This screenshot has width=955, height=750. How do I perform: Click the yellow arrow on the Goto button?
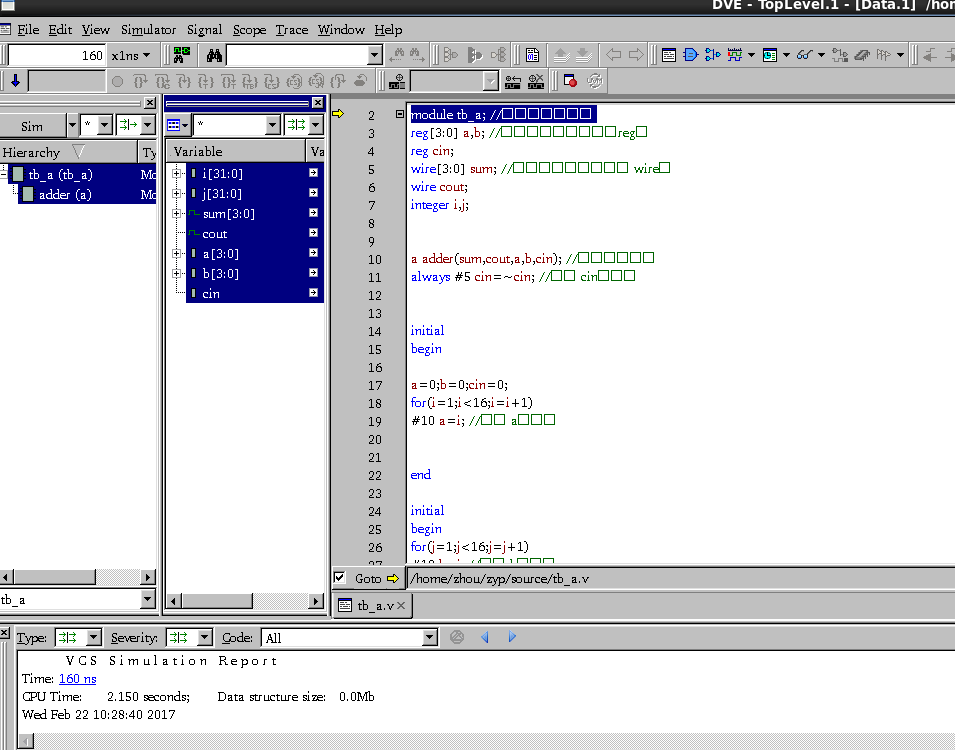393,578
